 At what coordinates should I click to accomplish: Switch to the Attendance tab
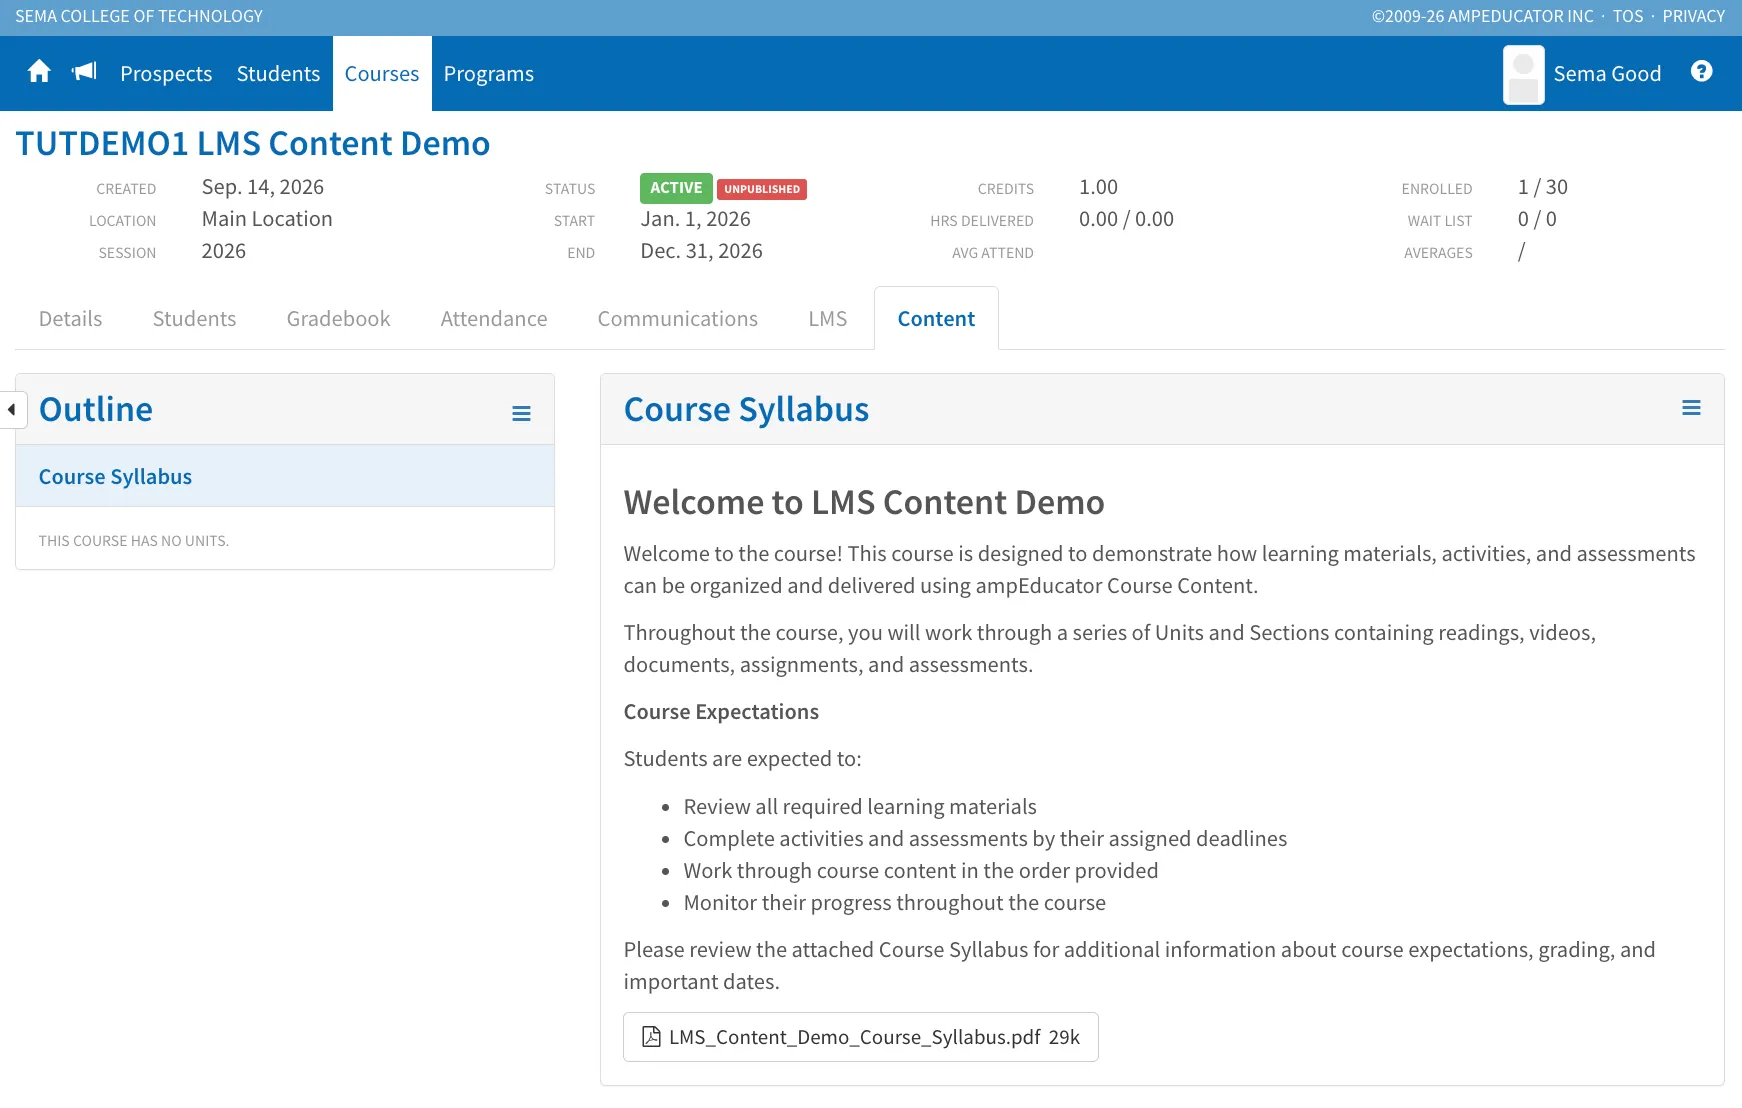494,319
